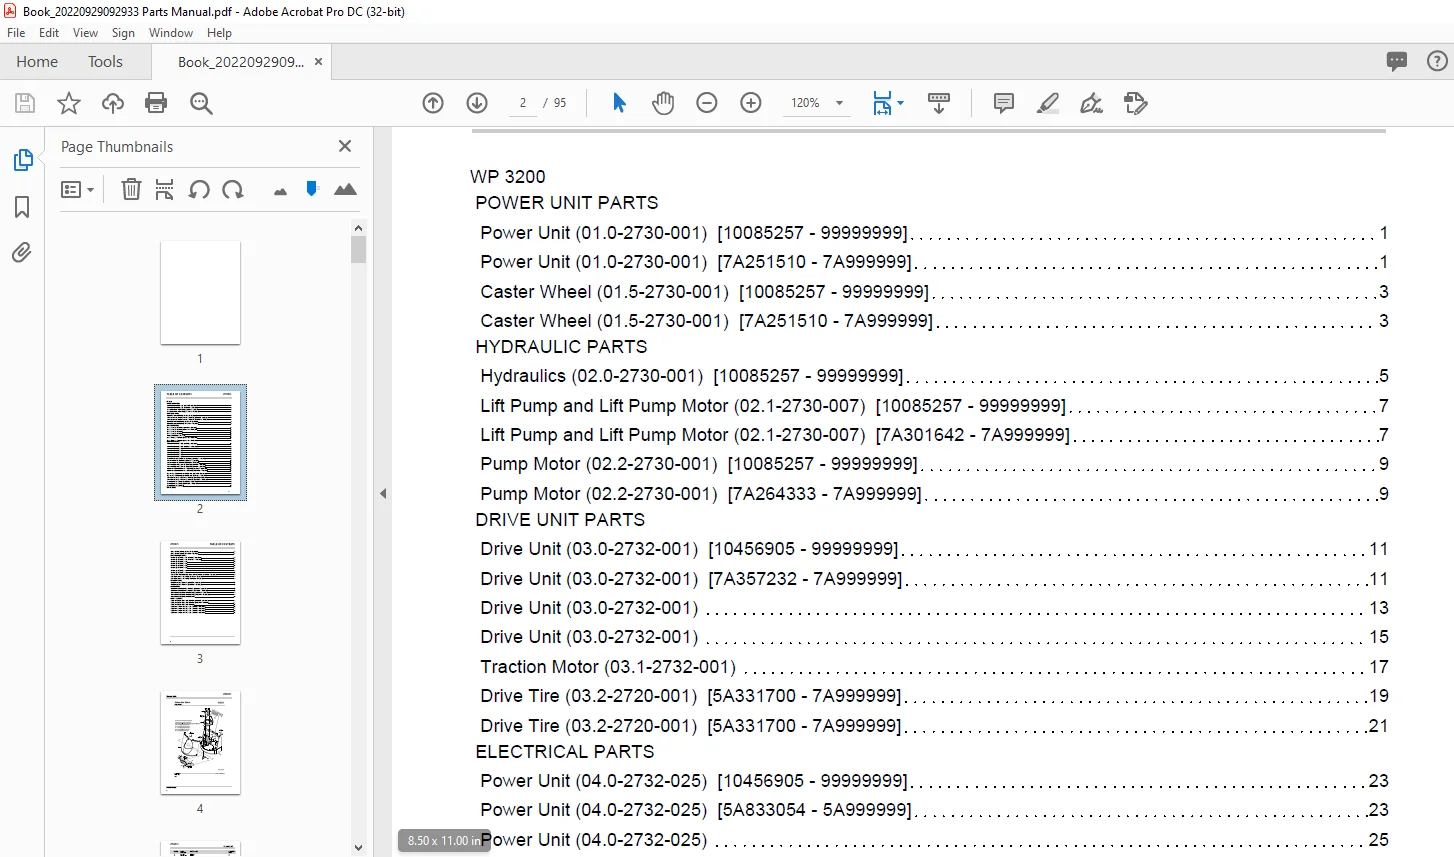Open the Help menu

point(219,33)
